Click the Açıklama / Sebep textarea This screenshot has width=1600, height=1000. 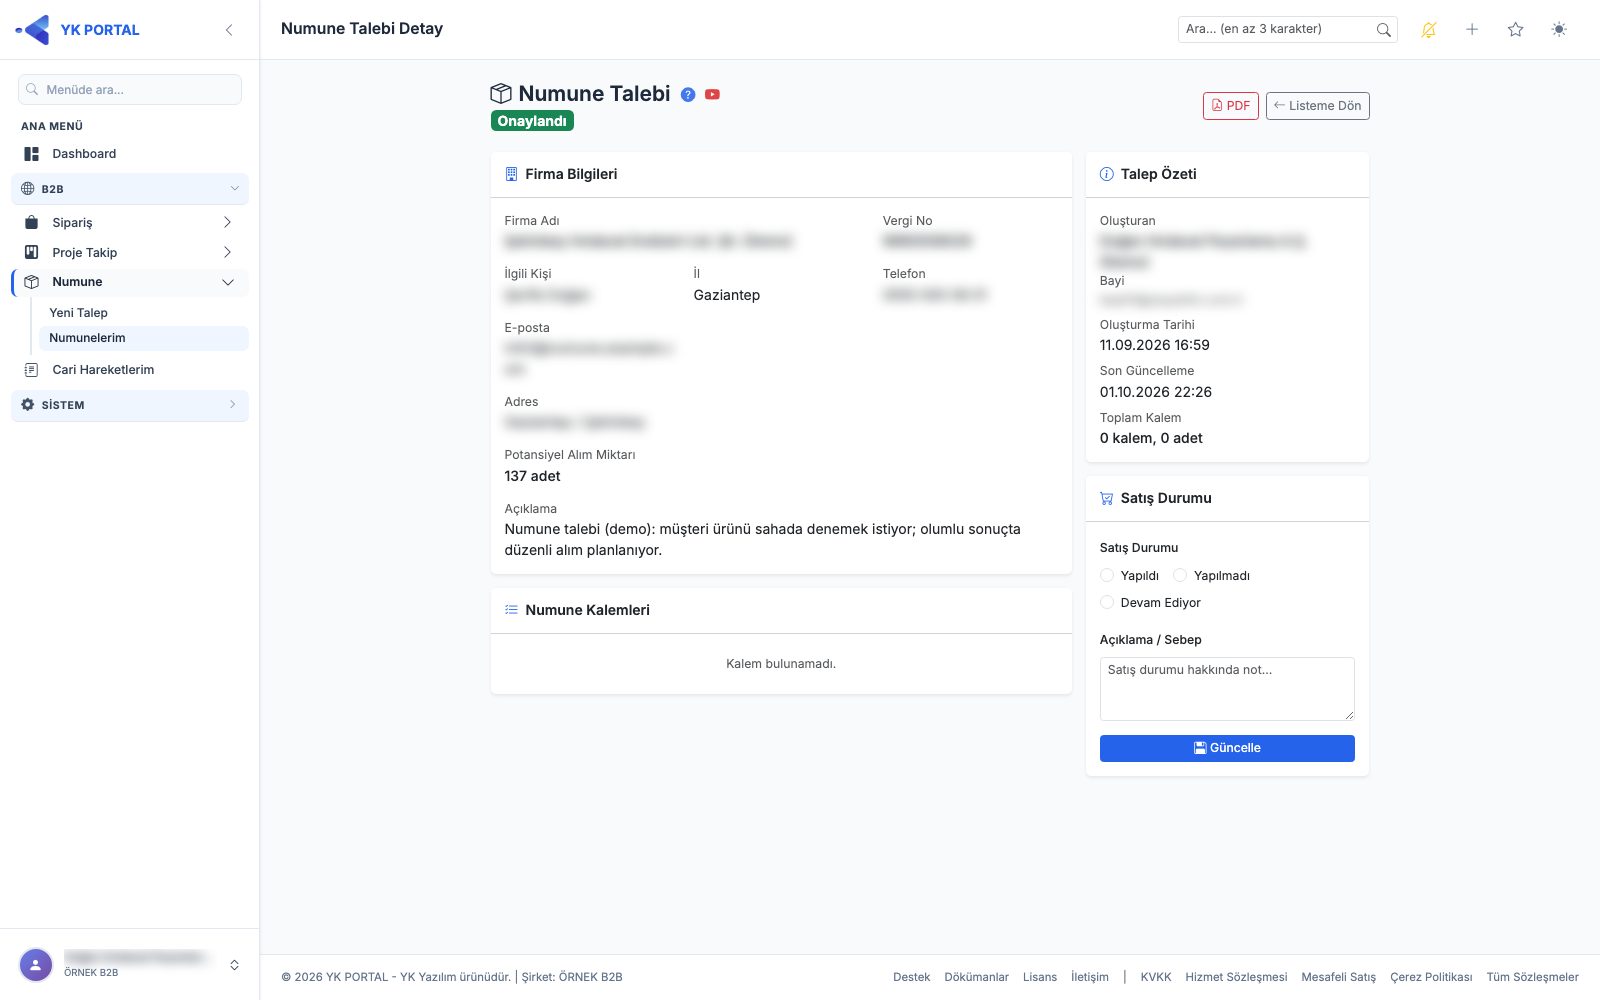pos(1227,689)
